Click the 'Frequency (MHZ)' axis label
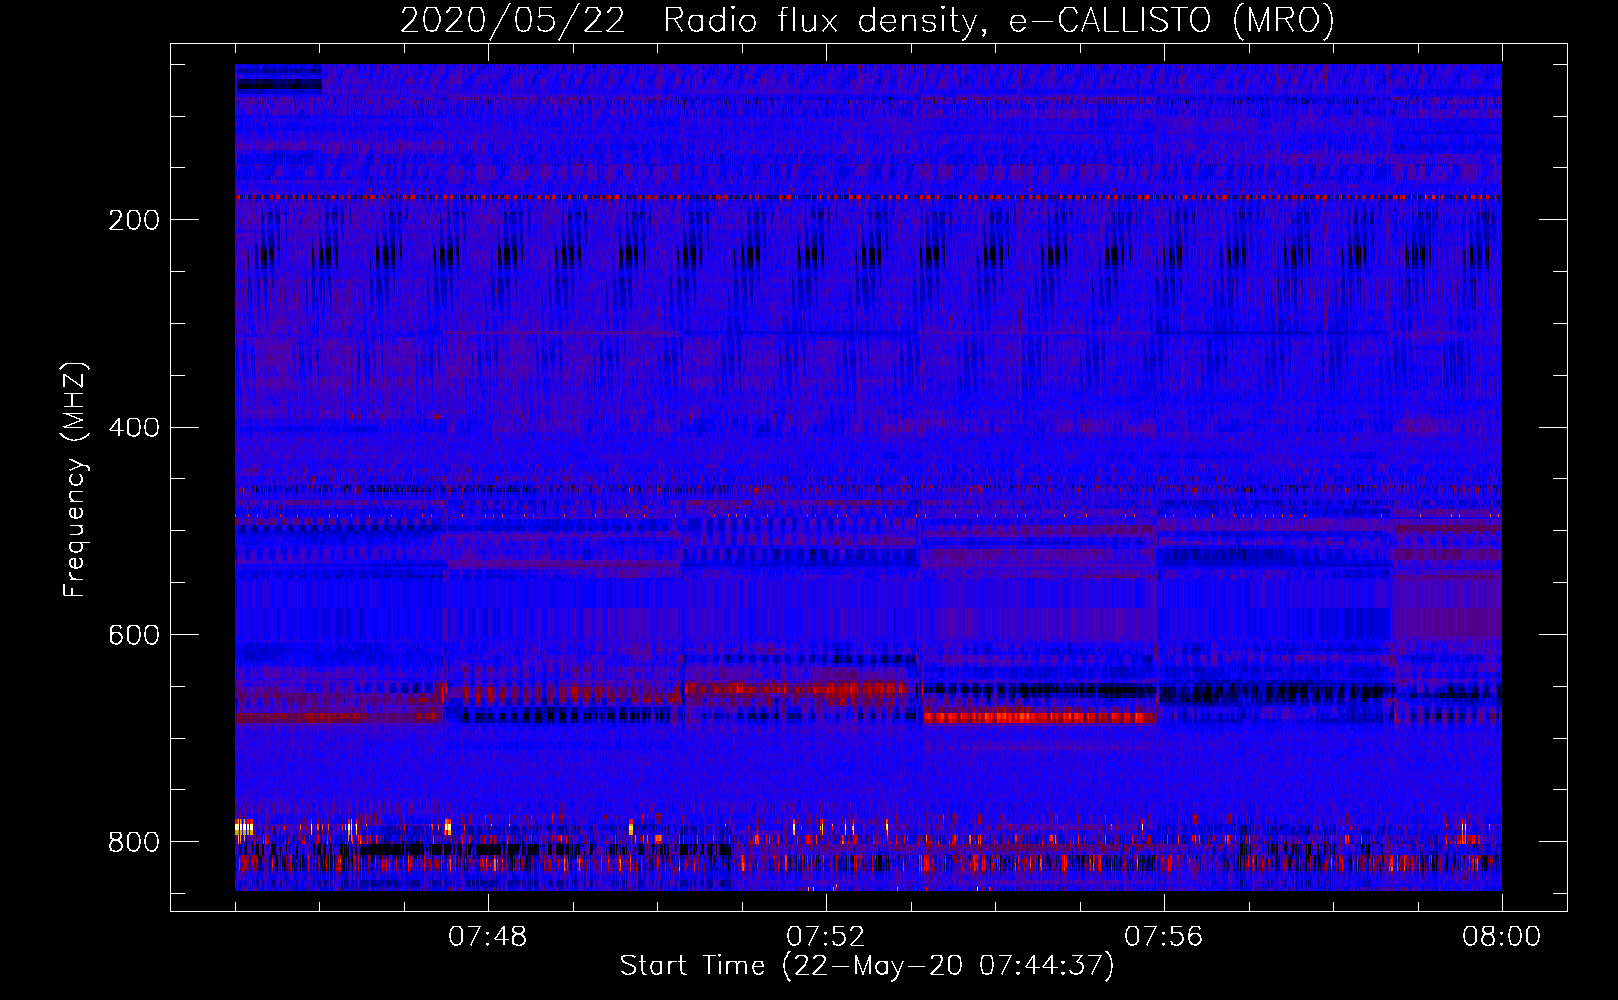The width and height of the screenshot is (1618, 1000). 74,480
